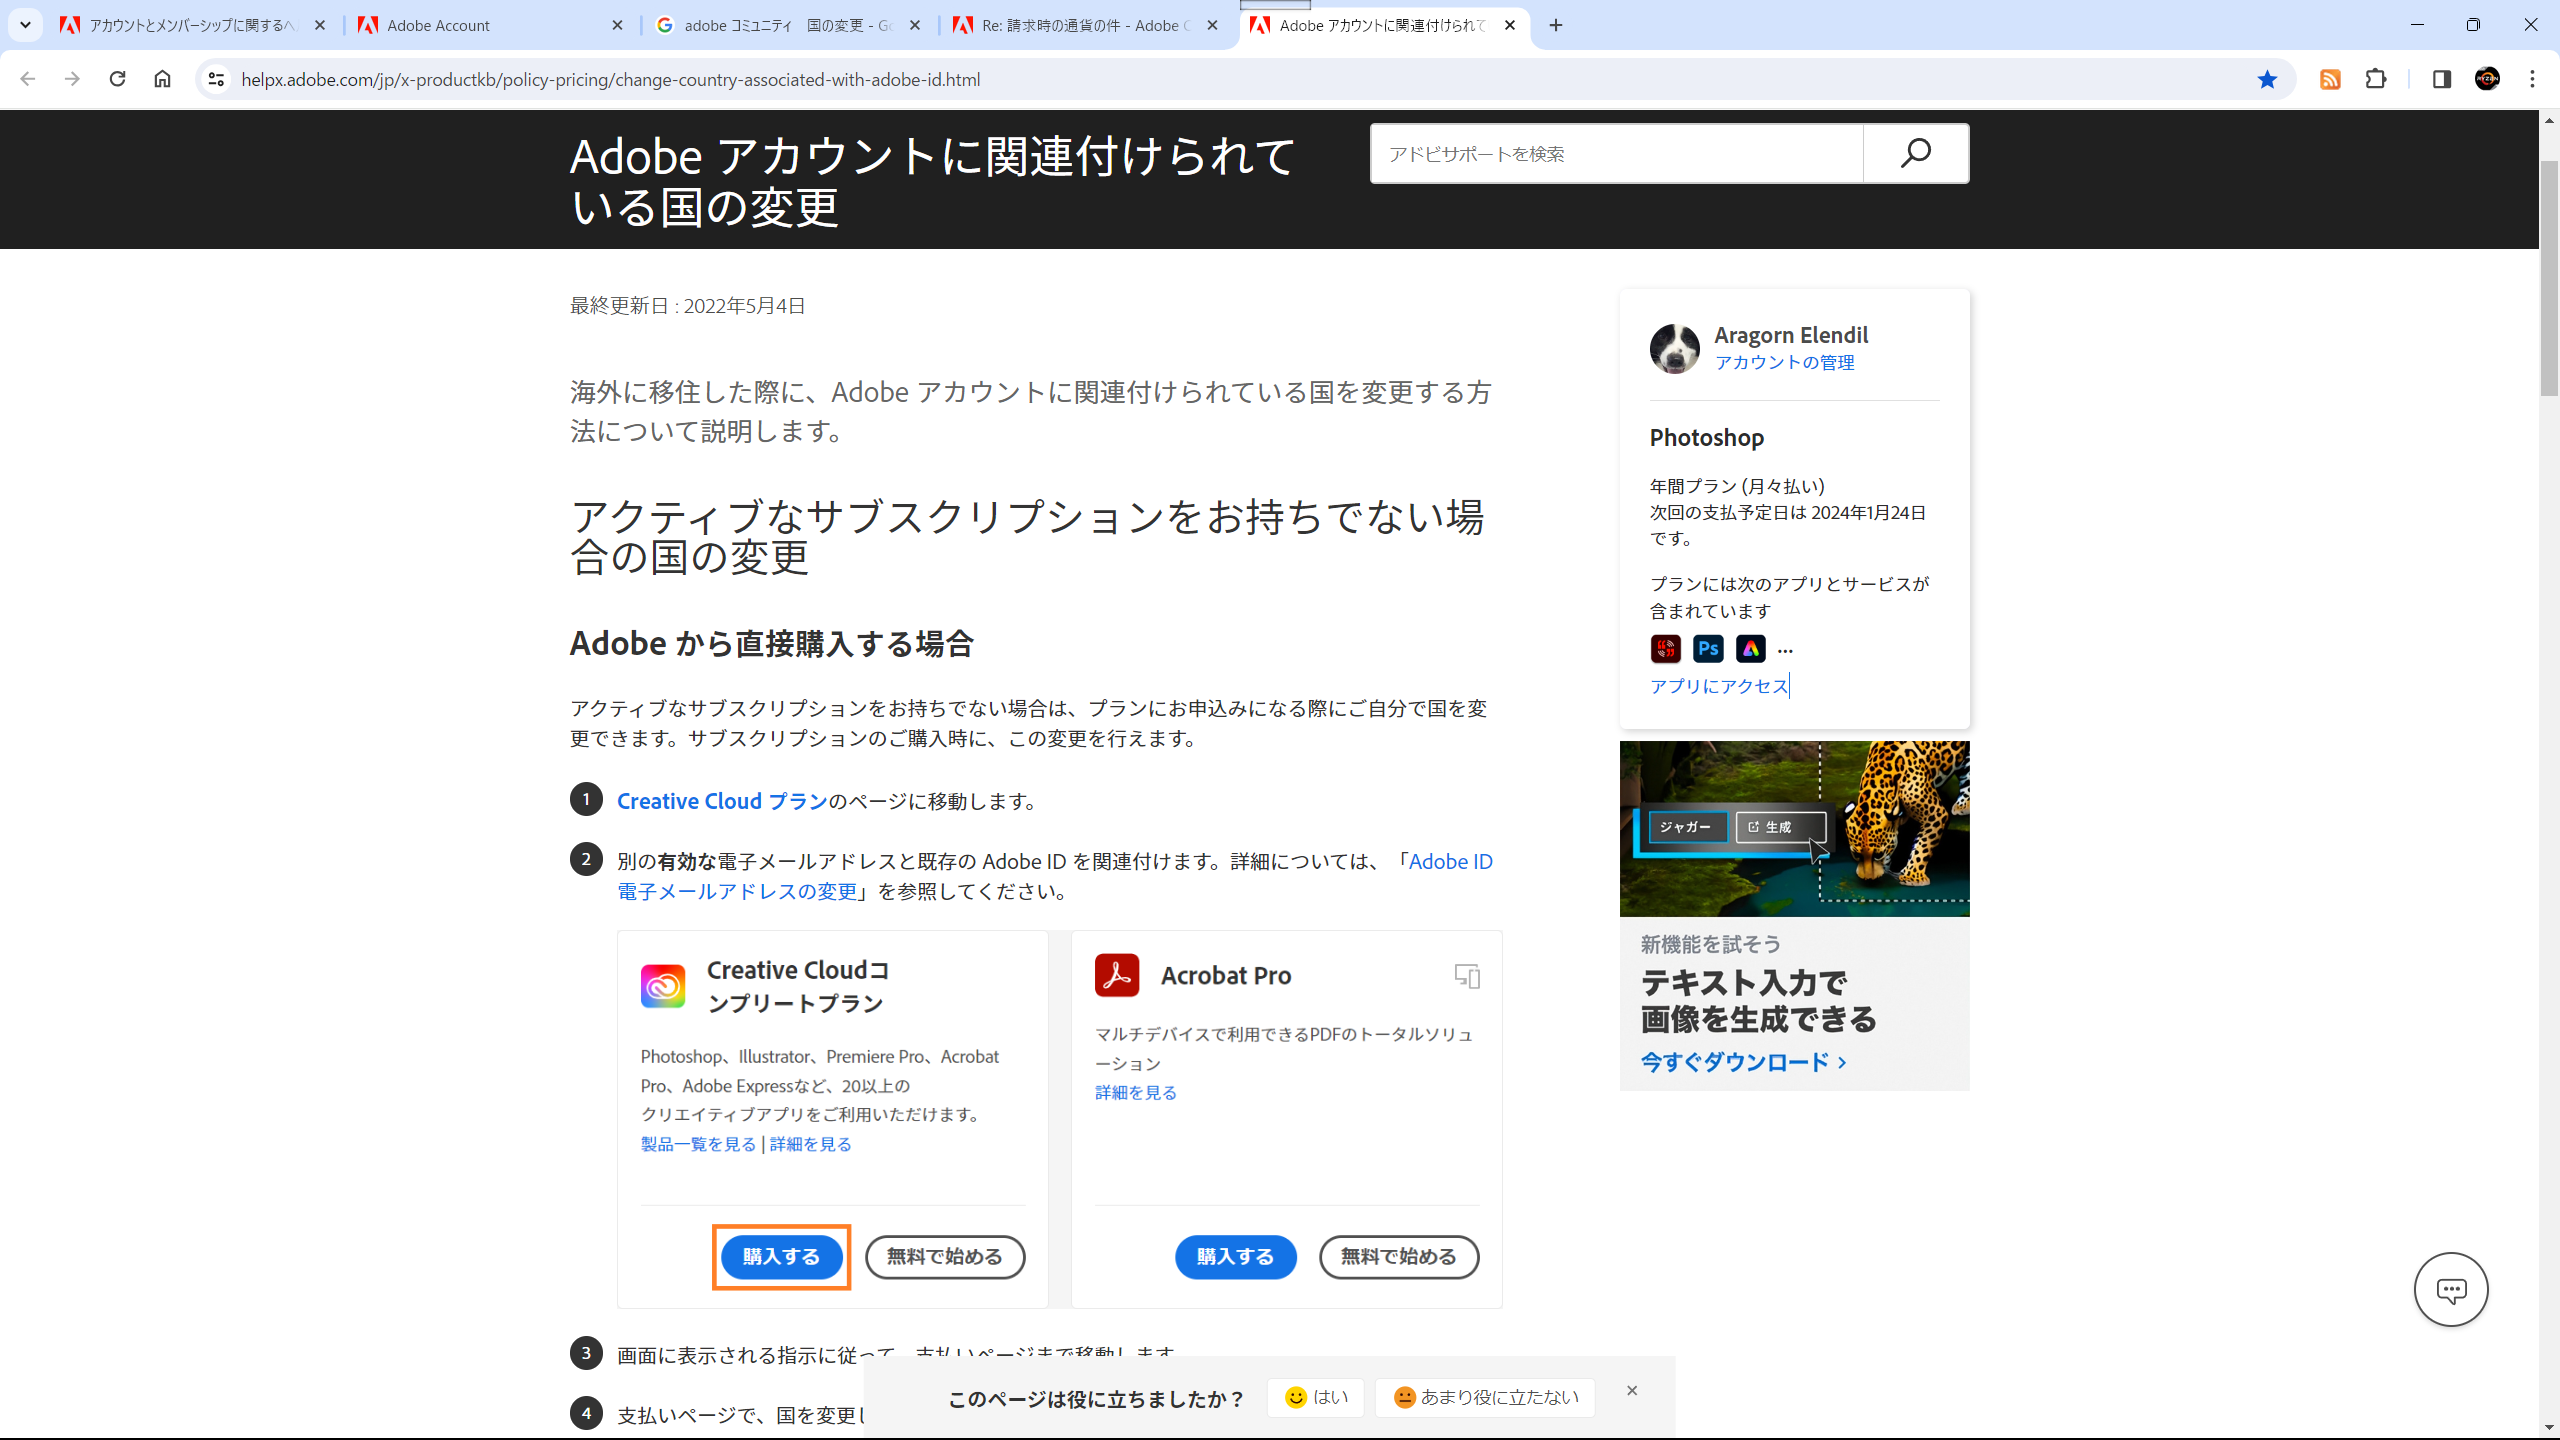The image size is (2560, 1440).
Task: Toggle the browser side panel
Action: click(2441, 79)
